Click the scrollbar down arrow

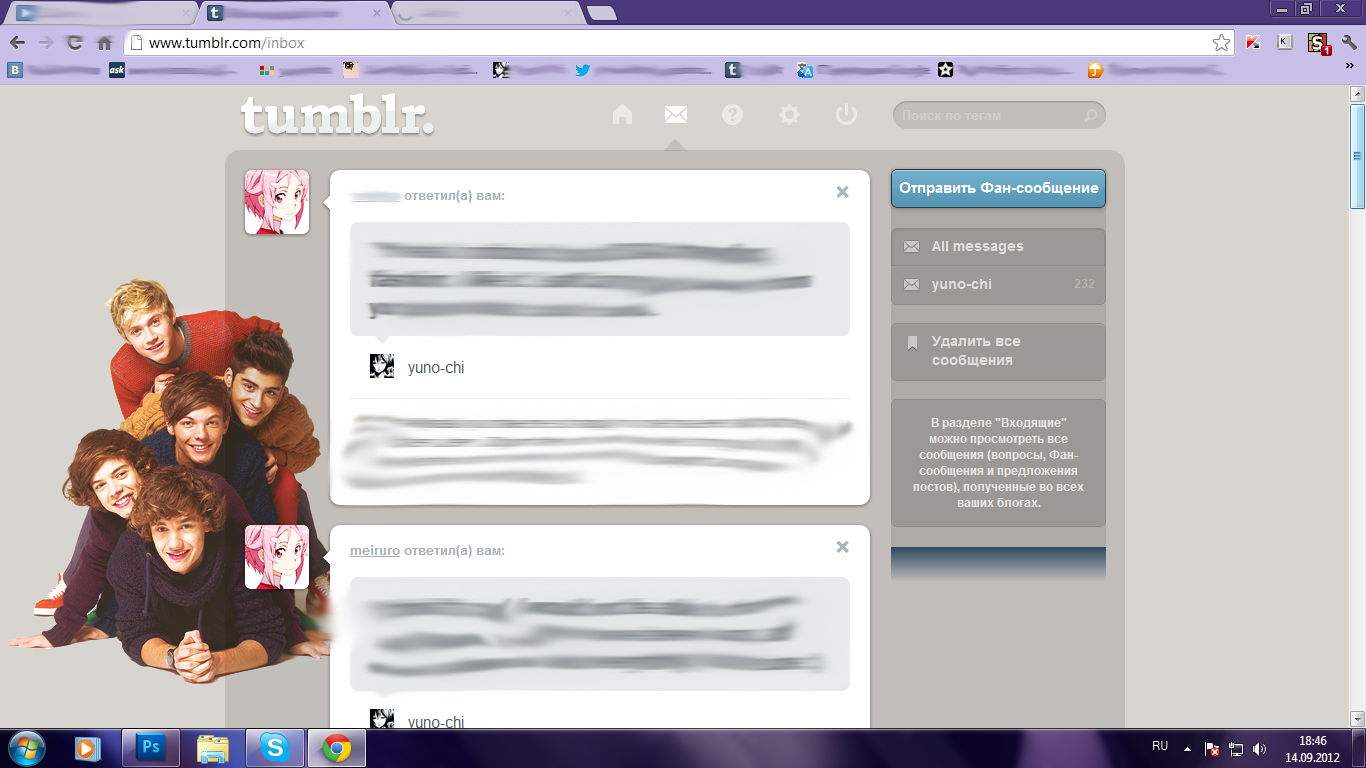click(x=1357, y=718)
